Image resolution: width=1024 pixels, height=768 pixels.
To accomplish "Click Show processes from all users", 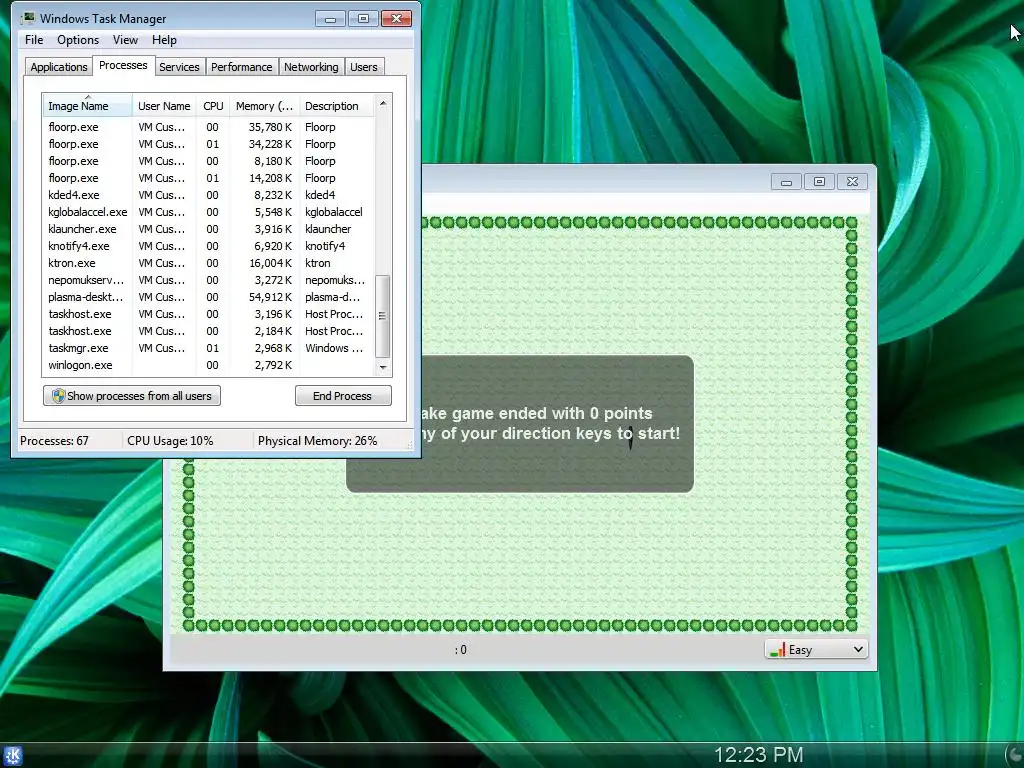I will click(x=132, y=396).
